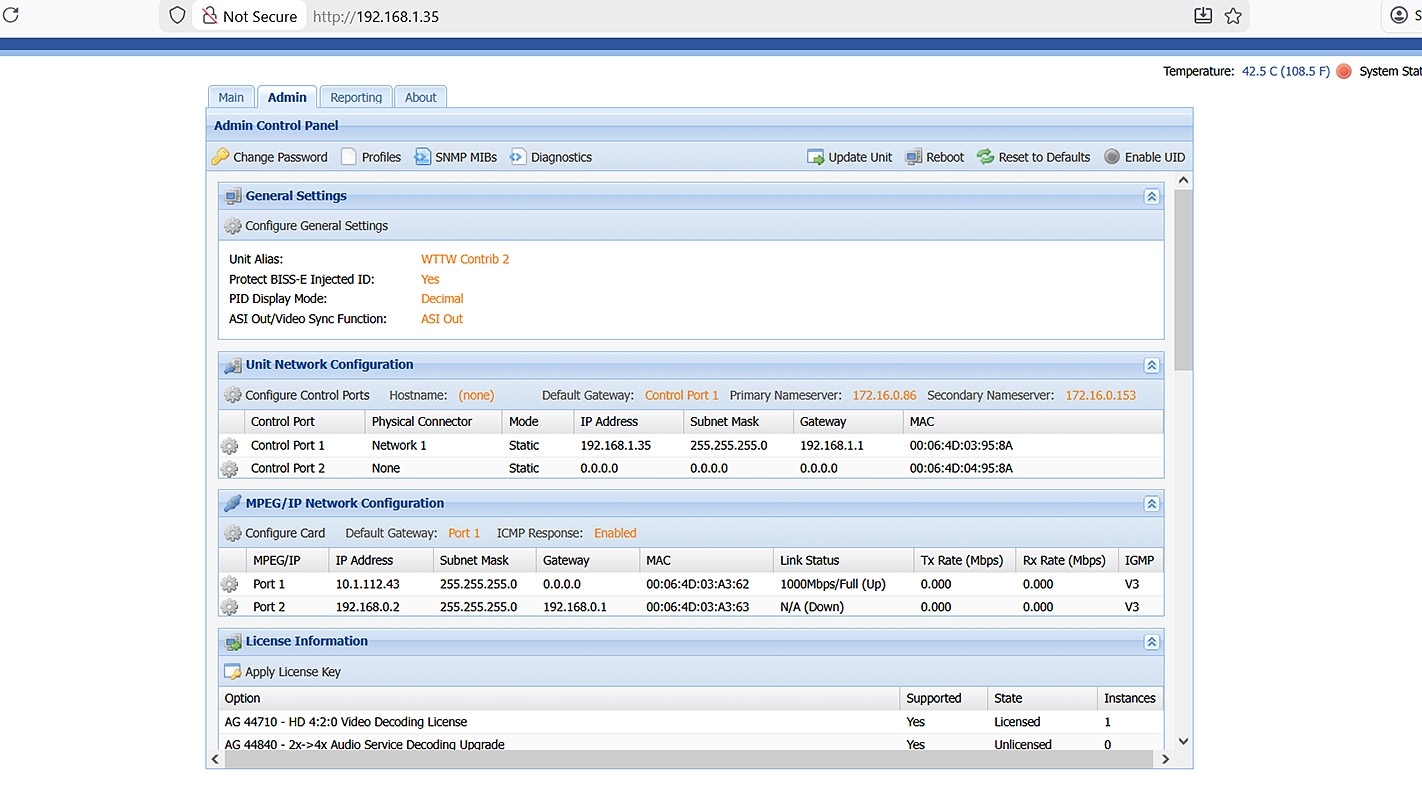Screen dimensions: 1422x800
Task: Open the Diagnostics tool
Action: pyautogui.click(x=551, y=157)
